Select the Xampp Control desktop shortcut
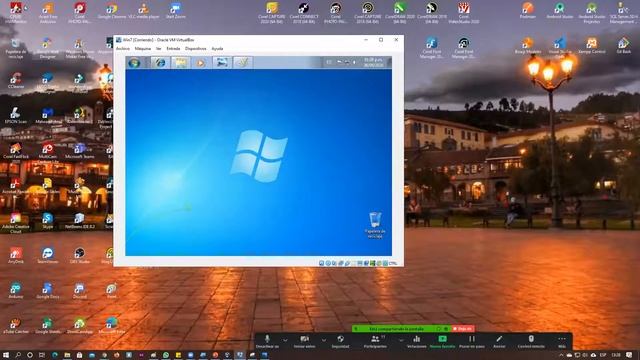 (591, 46)
